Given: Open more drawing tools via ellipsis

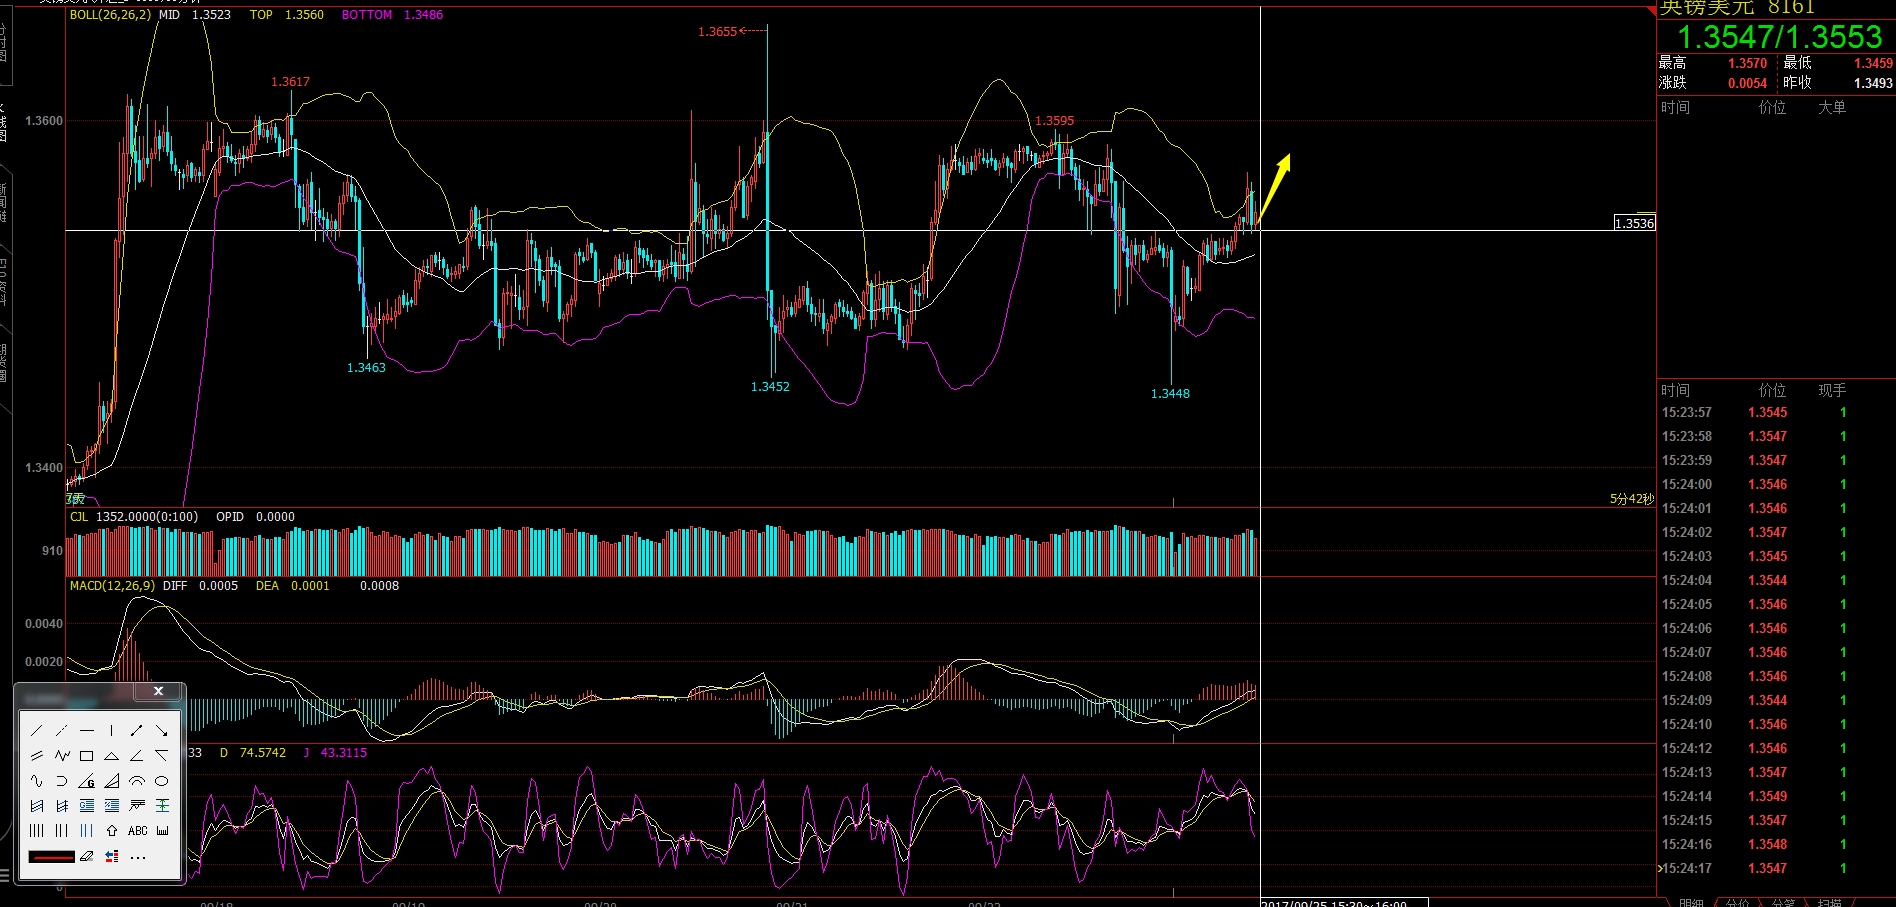Looking at the screenshot, I should pyautogui.click(x=138, y=857).
